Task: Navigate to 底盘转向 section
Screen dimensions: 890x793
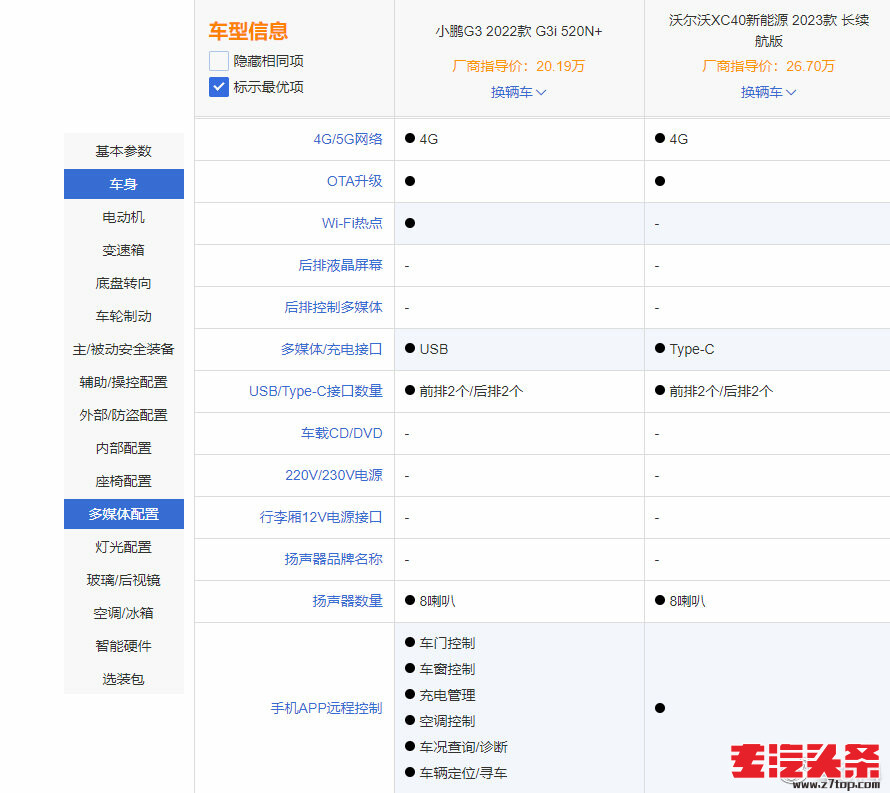Action: coord(124,283)
